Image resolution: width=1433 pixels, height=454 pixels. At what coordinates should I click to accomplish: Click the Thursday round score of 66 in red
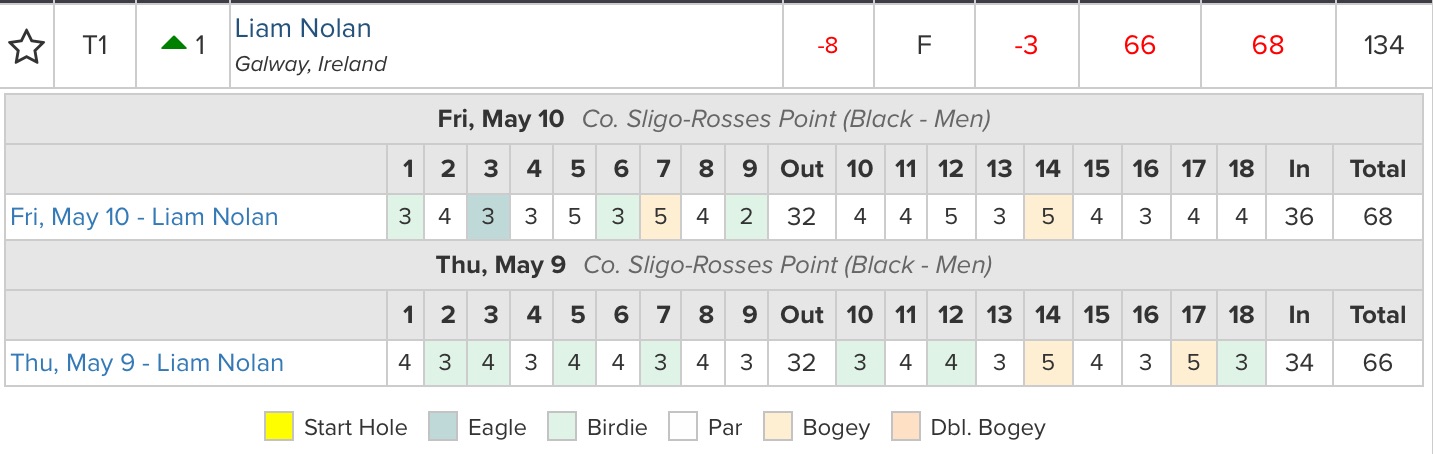point(1139,45)
